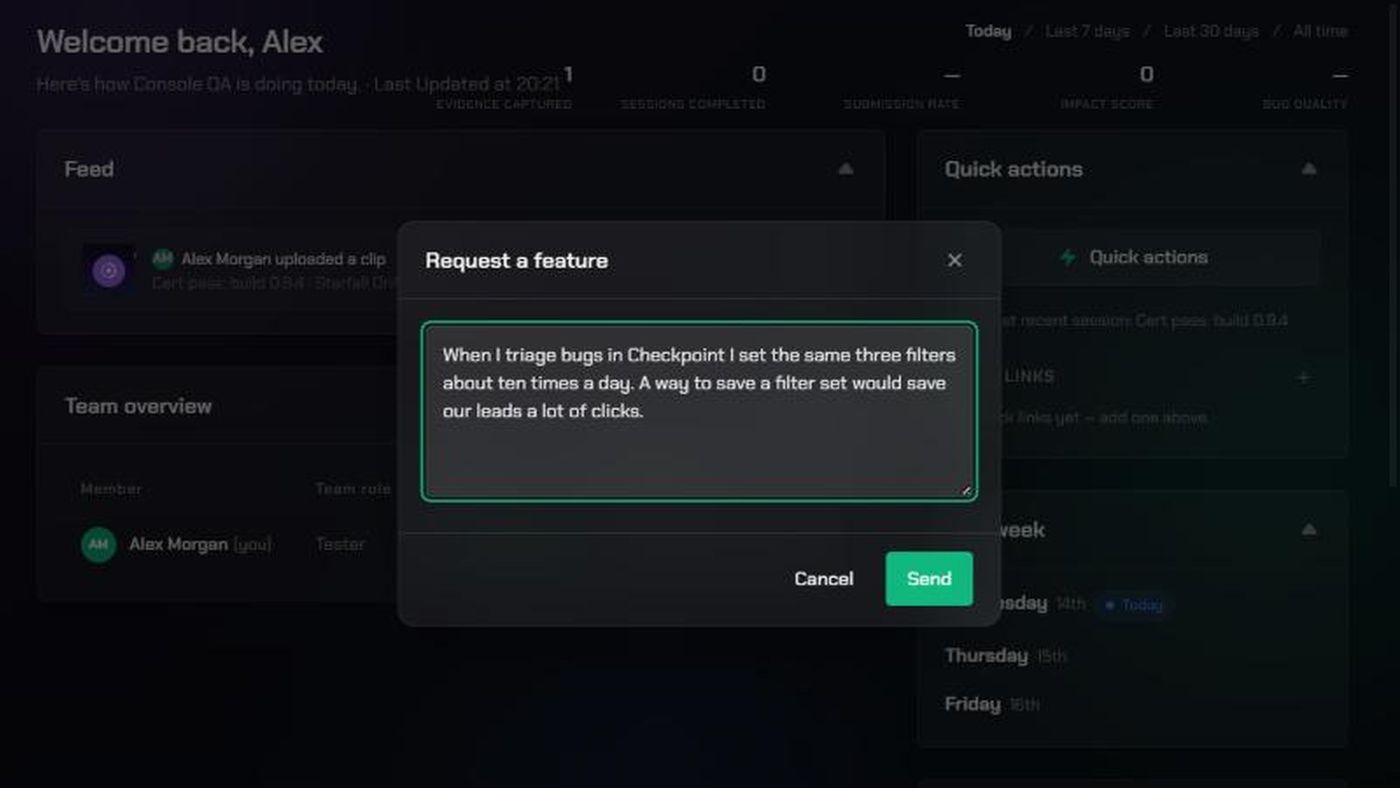The height and width of the screenshot is (788, 1400).
Task: Close the Request a feature dialog
Action: click(x=954, y=260)
